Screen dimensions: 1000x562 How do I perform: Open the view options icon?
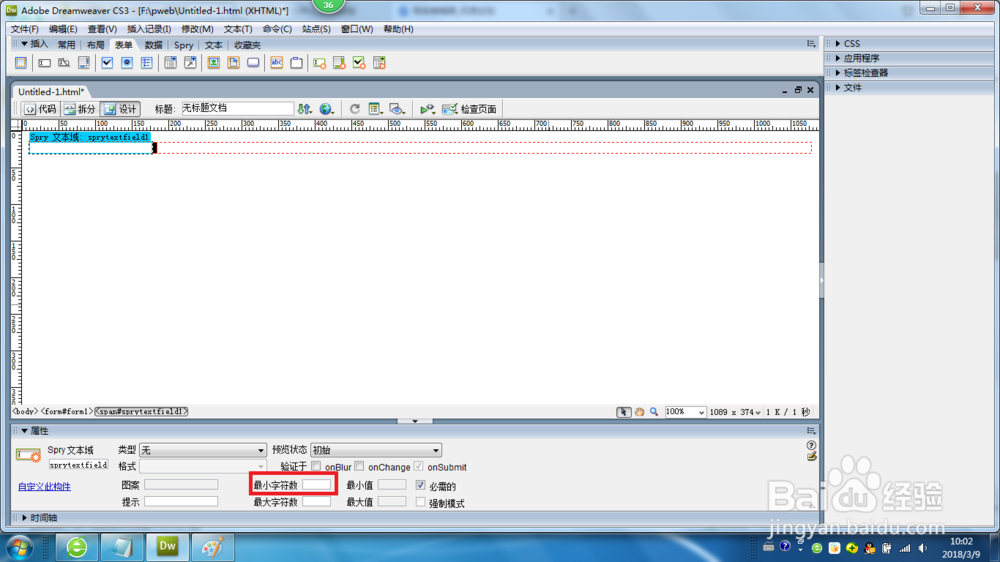click(x=376, y=109)
